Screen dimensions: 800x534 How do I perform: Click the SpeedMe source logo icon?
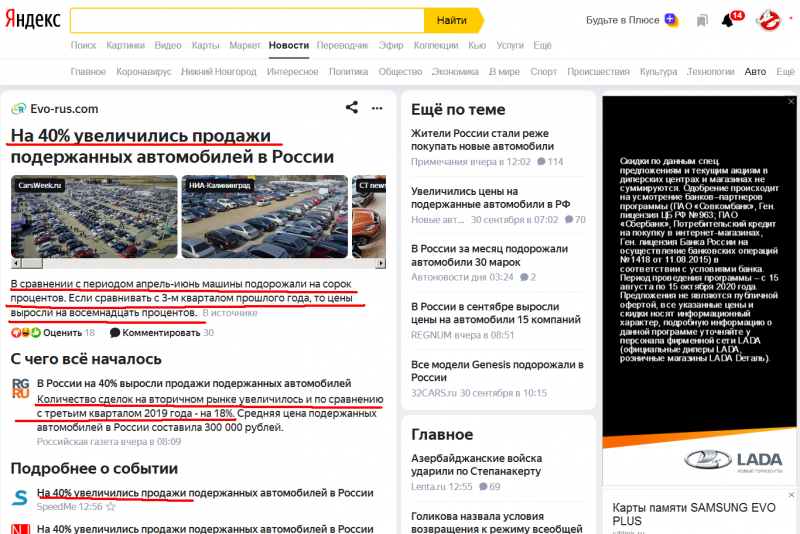20,497
